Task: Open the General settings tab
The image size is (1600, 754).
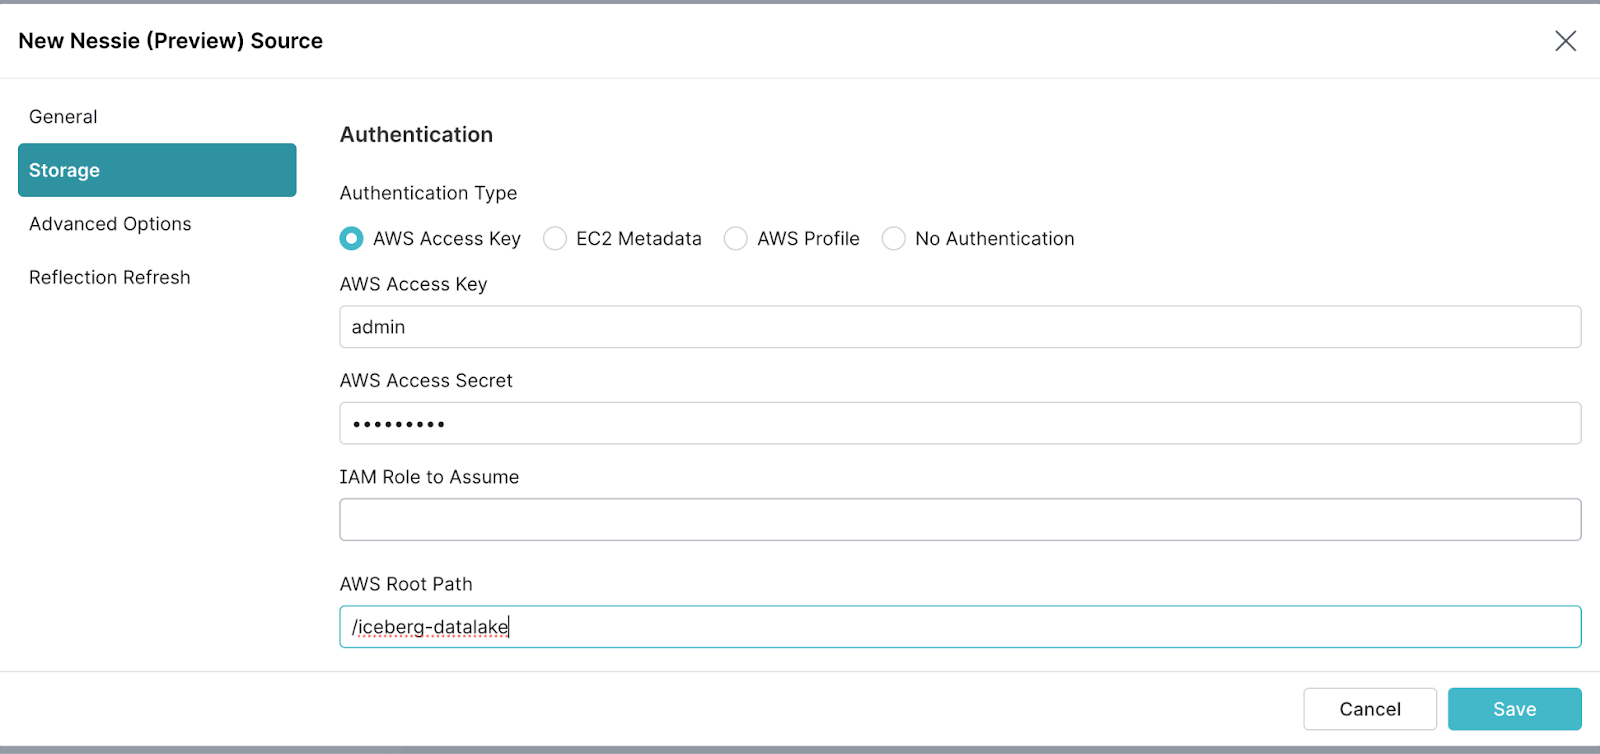Action: tap(63, 117)
